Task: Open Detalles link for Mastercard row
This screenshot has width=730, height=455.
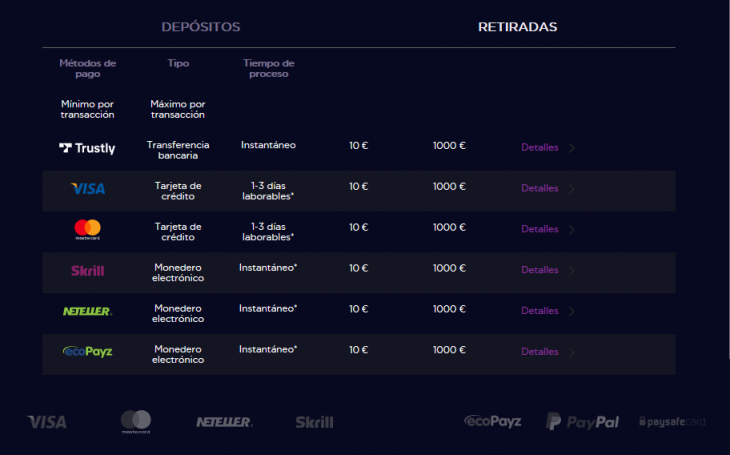Action: [x=540, y=229]
